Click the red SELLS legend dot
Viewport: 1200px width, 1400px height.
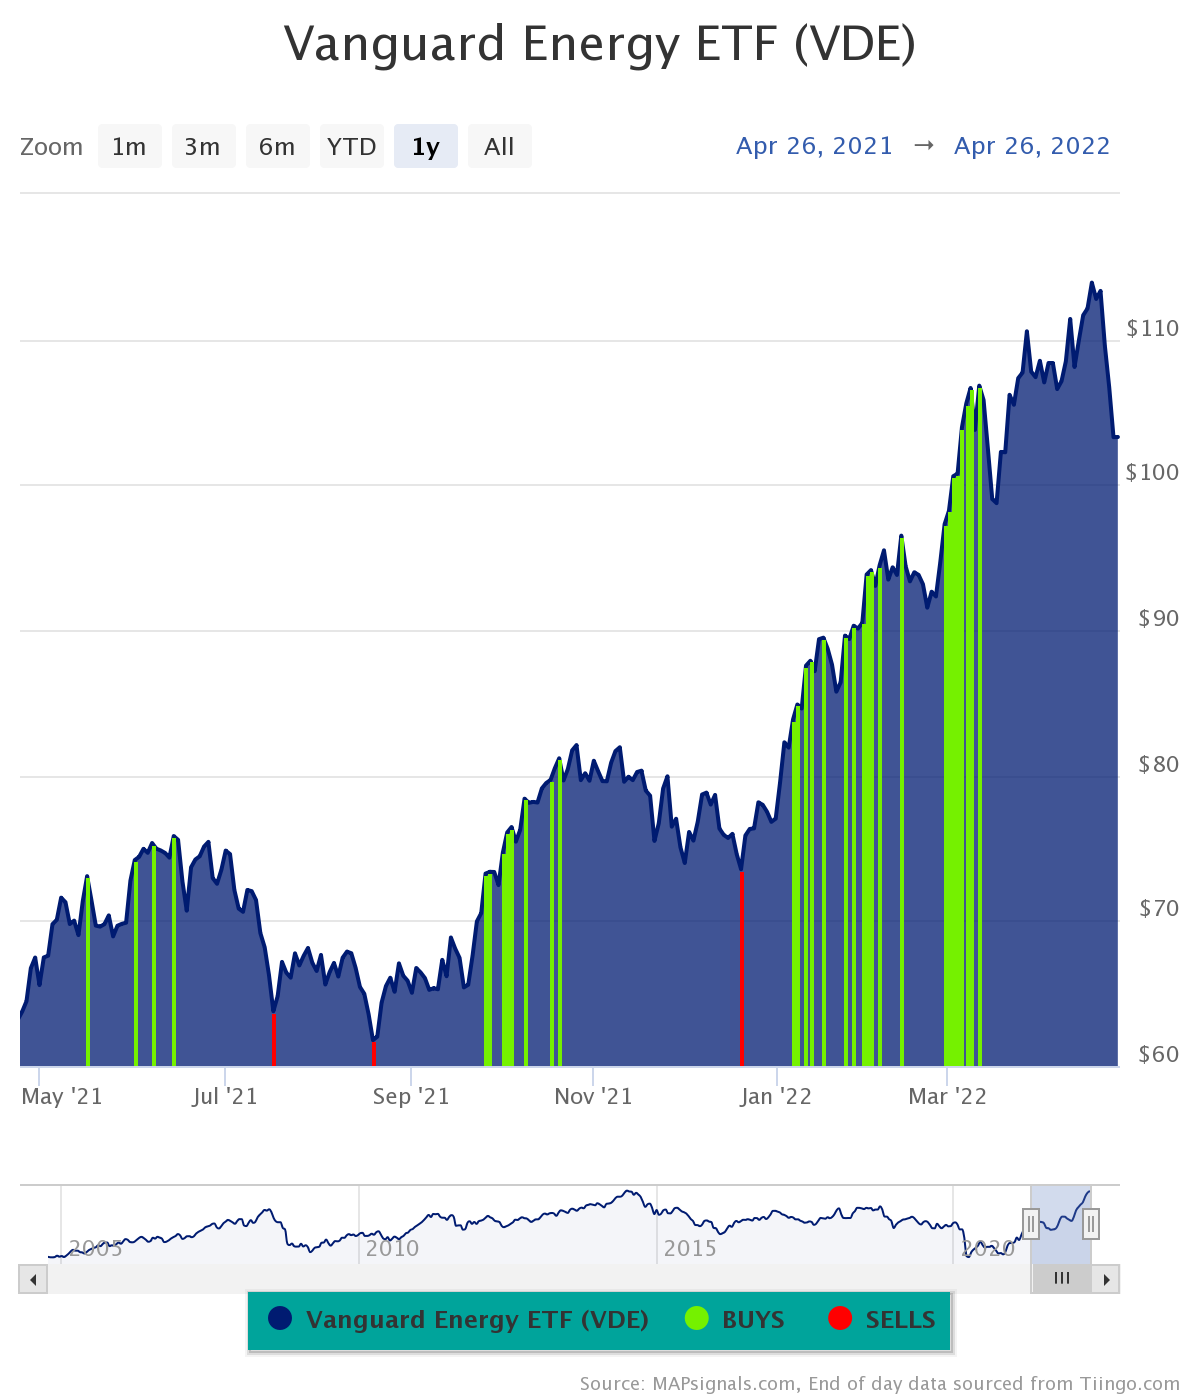(x=840, y=1319)
